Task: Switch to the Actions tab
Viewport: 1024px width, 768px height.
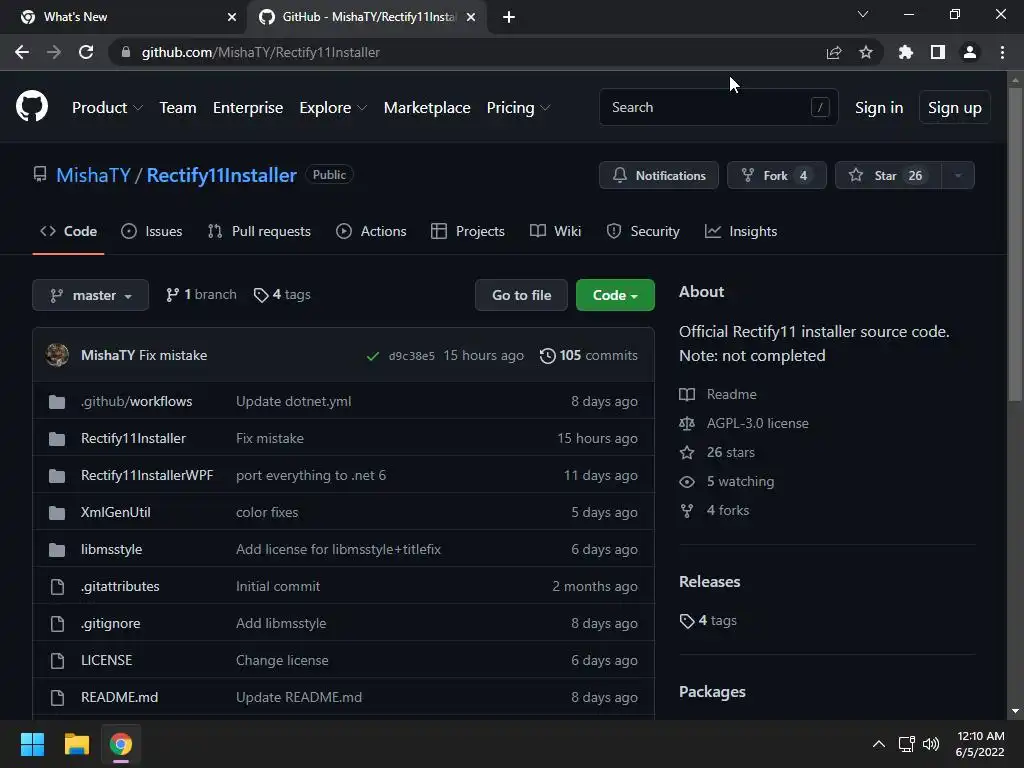Action: pyautogui.click(x=371, y=231)
